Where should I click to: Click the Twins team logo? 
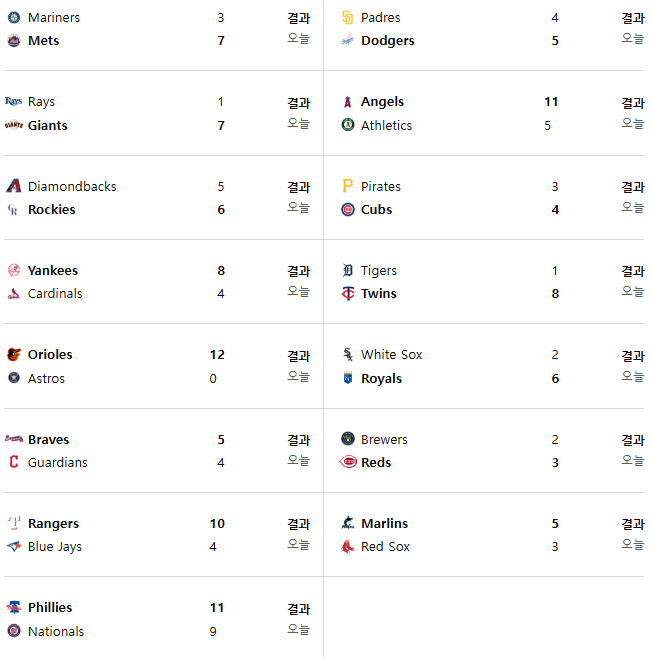click(348, 293)
